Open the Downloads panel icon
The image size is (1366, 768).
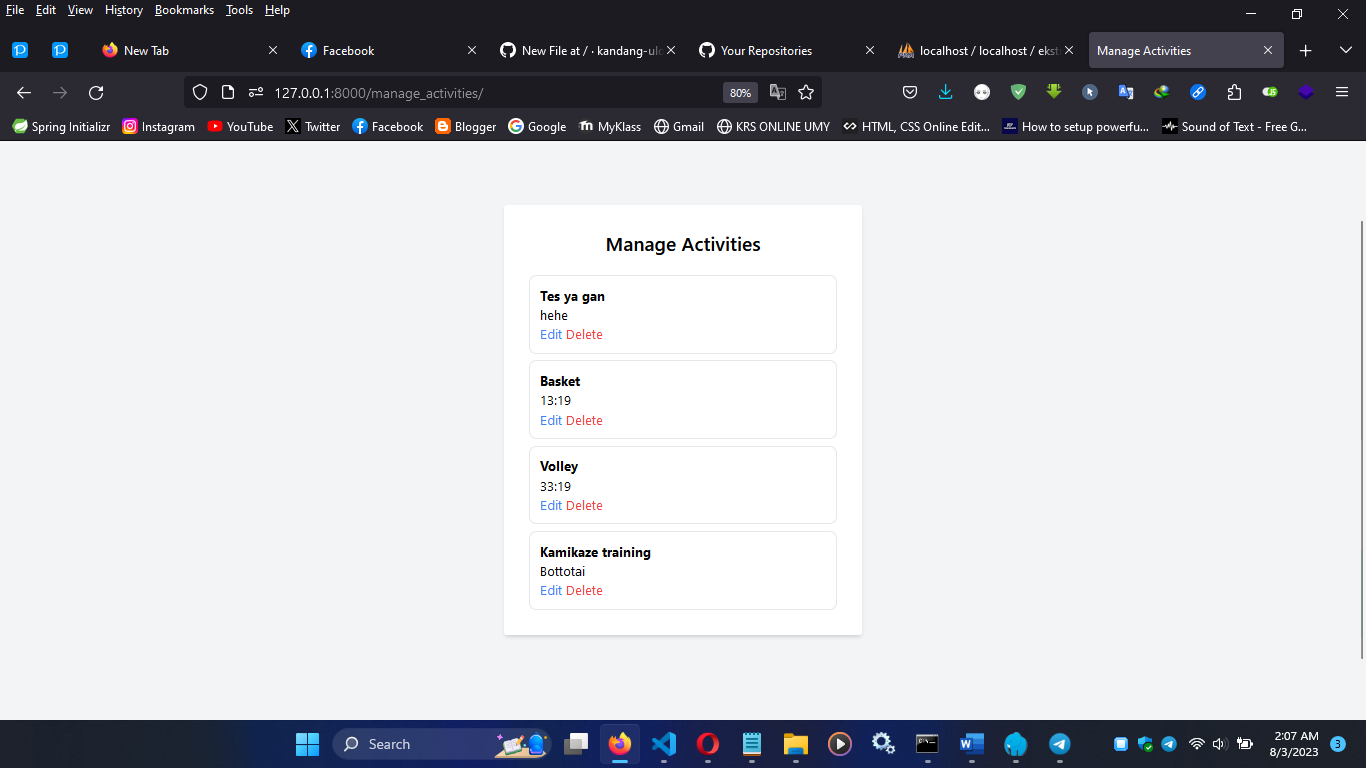click(946, 92)
